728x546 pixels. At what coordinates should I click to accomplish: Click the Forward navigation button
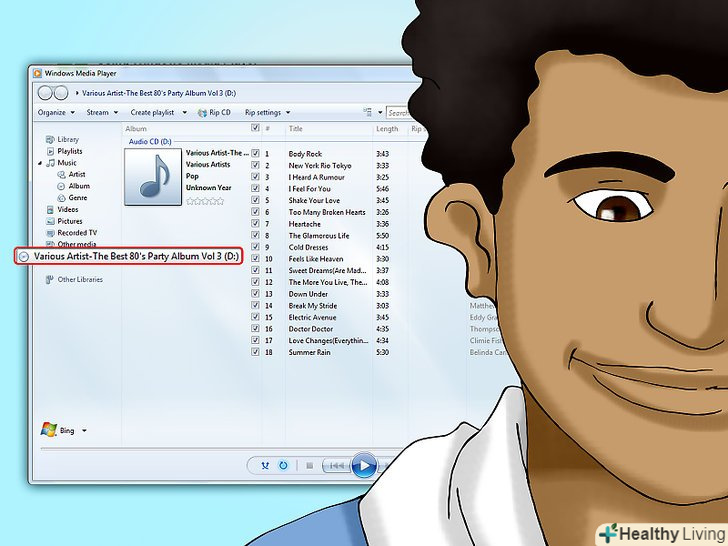(x=61, y=93)
